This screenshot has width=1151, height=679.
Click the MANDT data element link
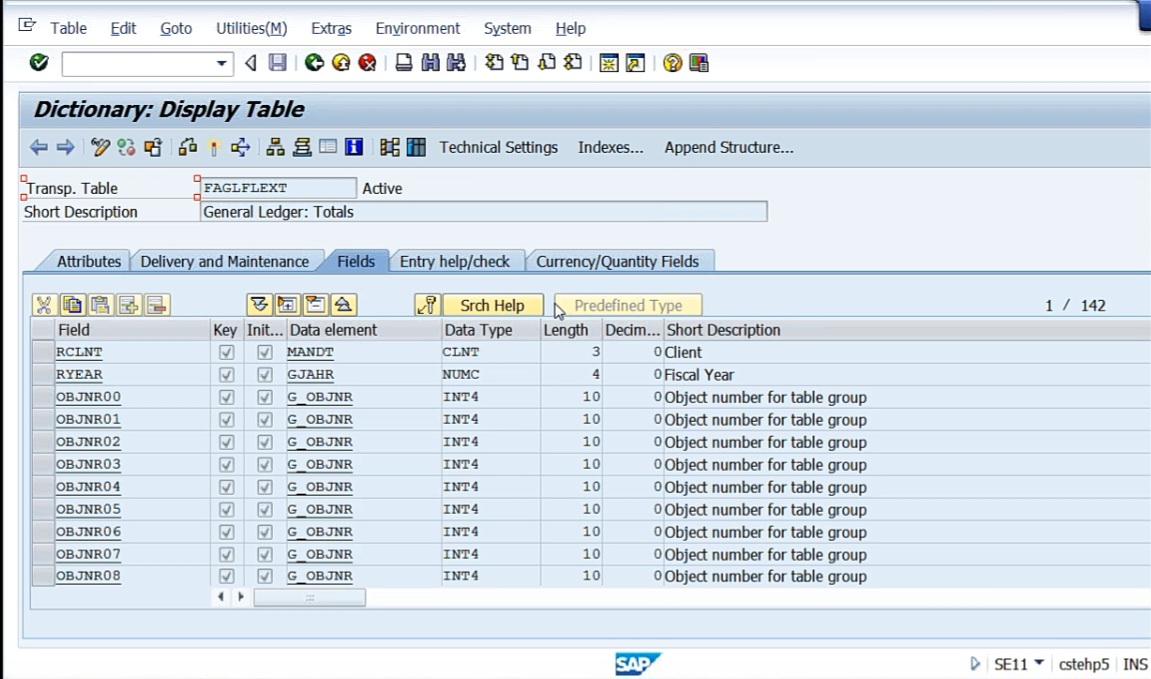310,352
